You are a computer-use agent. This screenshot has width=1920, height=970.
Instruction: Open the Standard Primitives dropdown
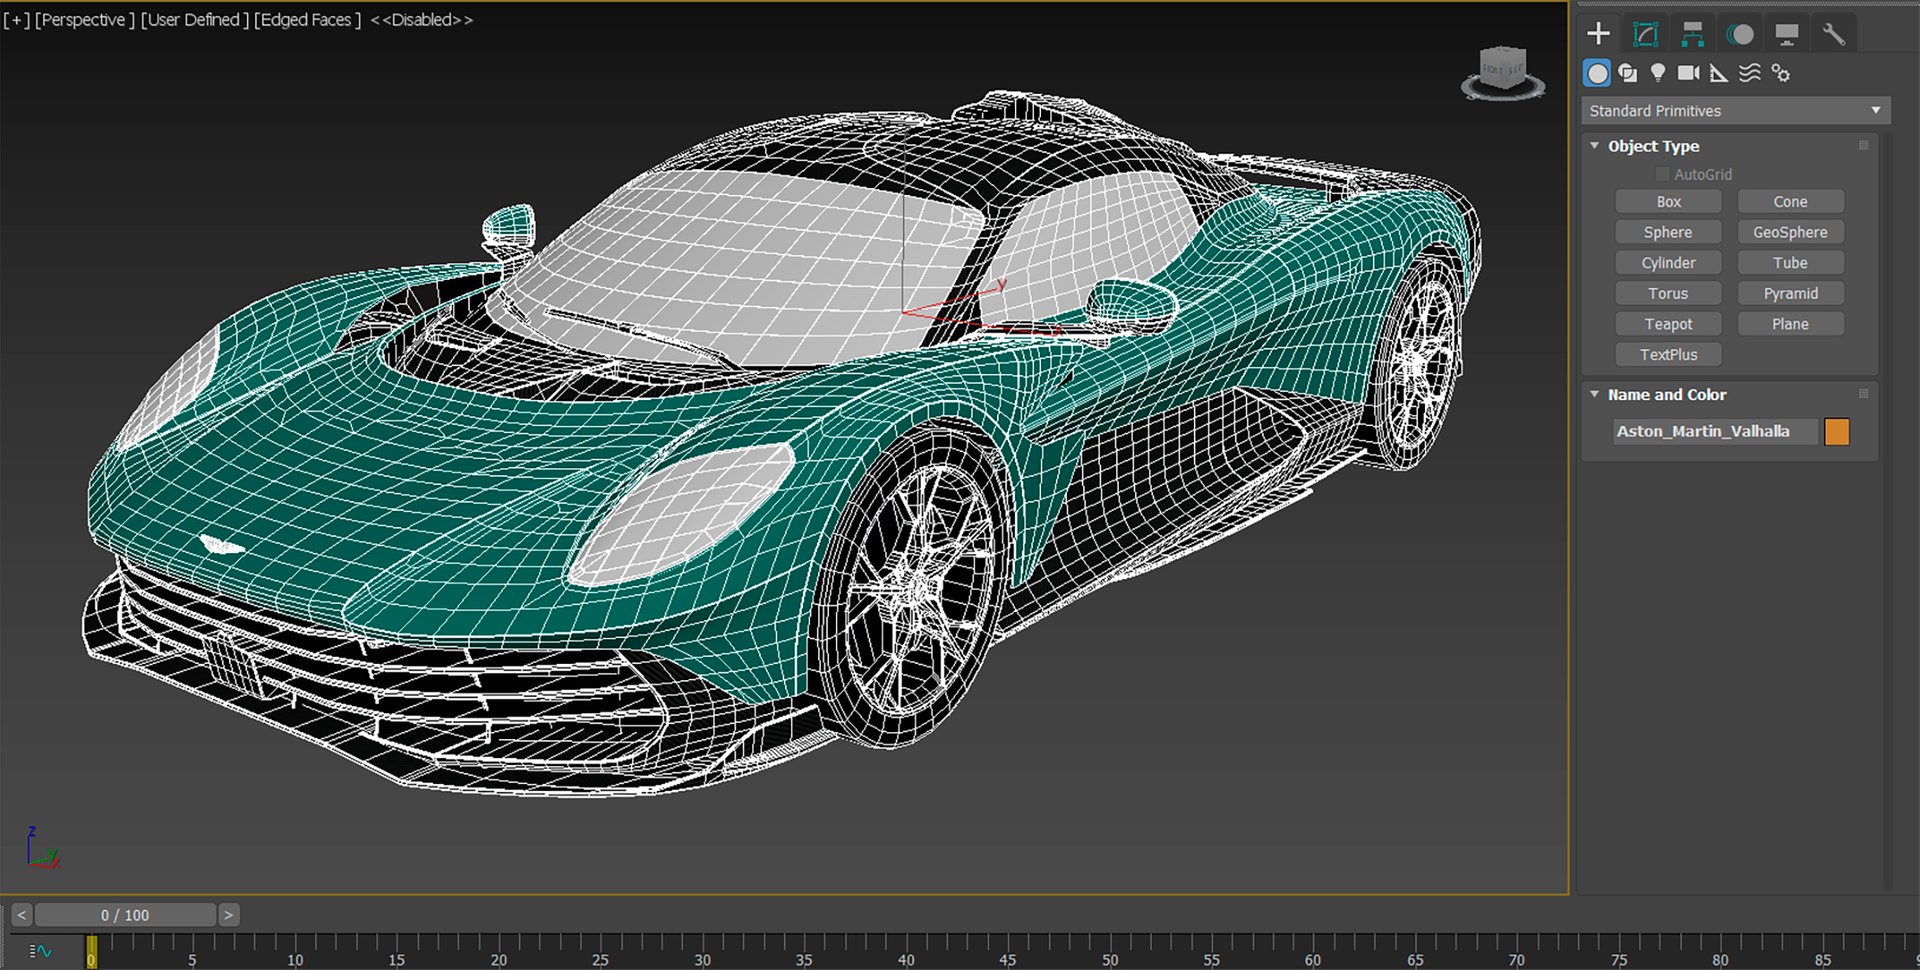1735,111
